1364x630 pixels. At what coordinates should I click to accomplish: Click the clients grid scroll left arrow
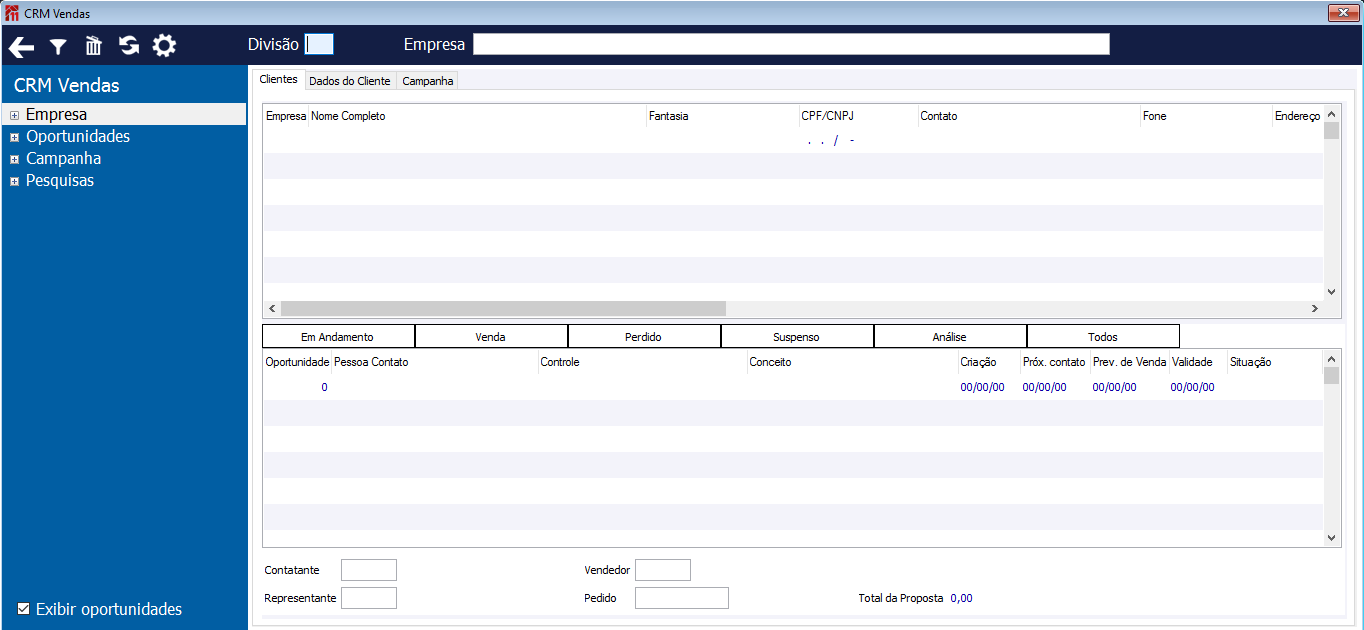(x=272, y=309)
